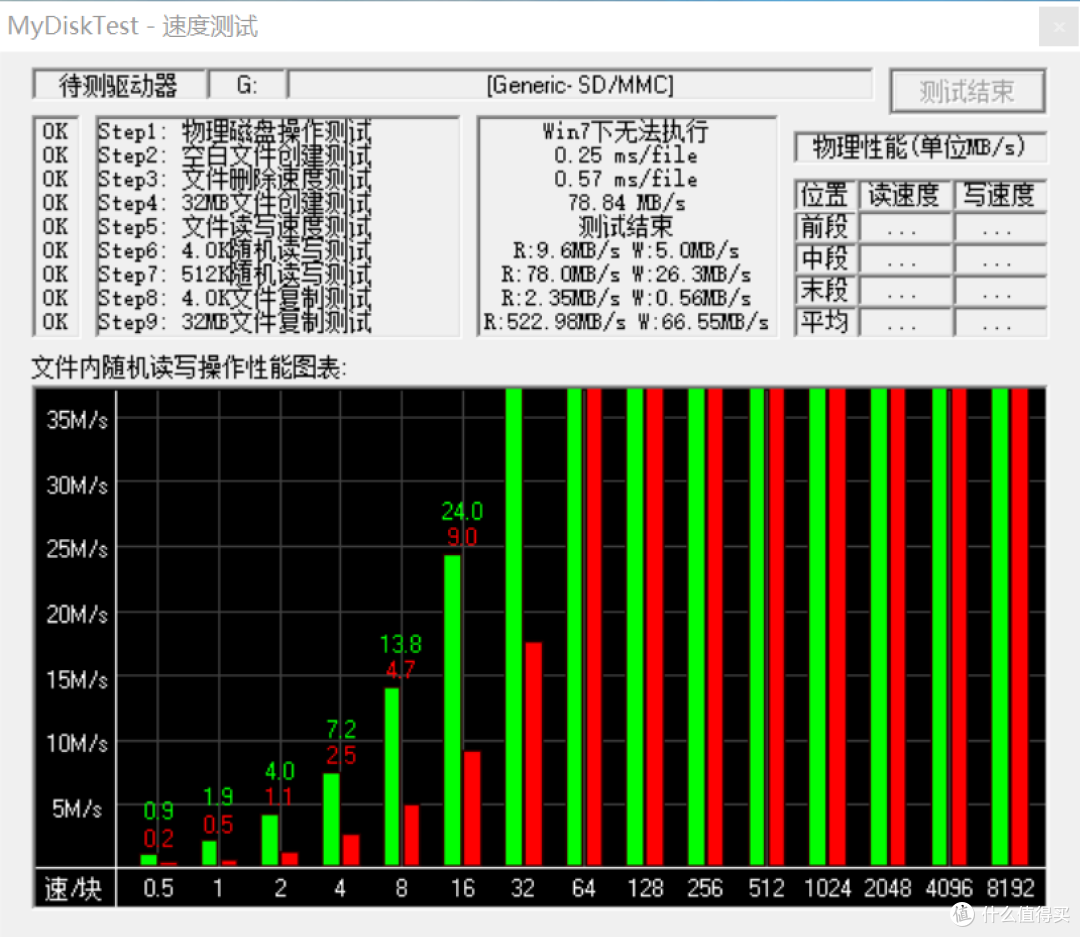1080x937 pixels.
Task: Click the R:9.6MB/s W:5.0MB/s result
Action: coord(625,250)
